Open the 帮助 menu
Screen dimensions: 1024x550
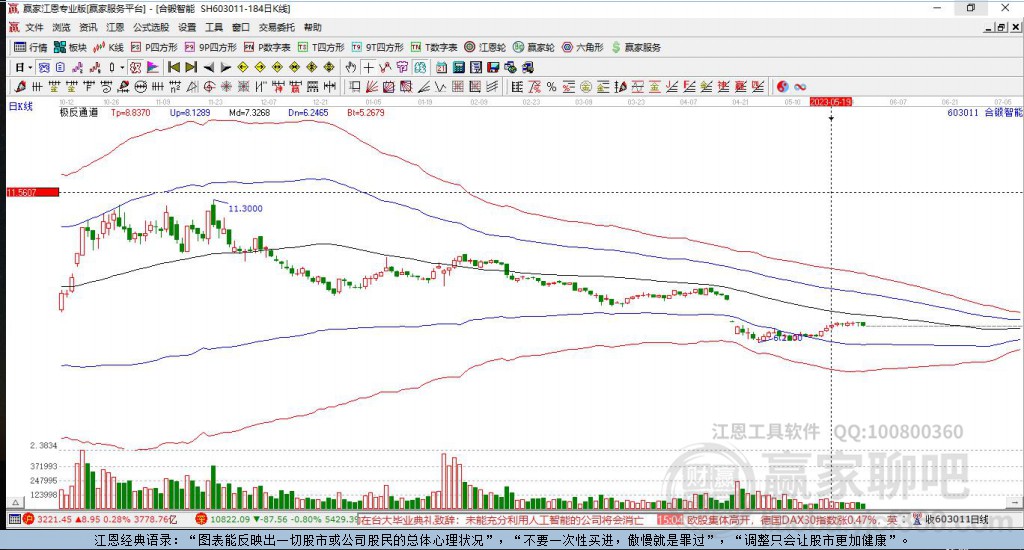313,27
